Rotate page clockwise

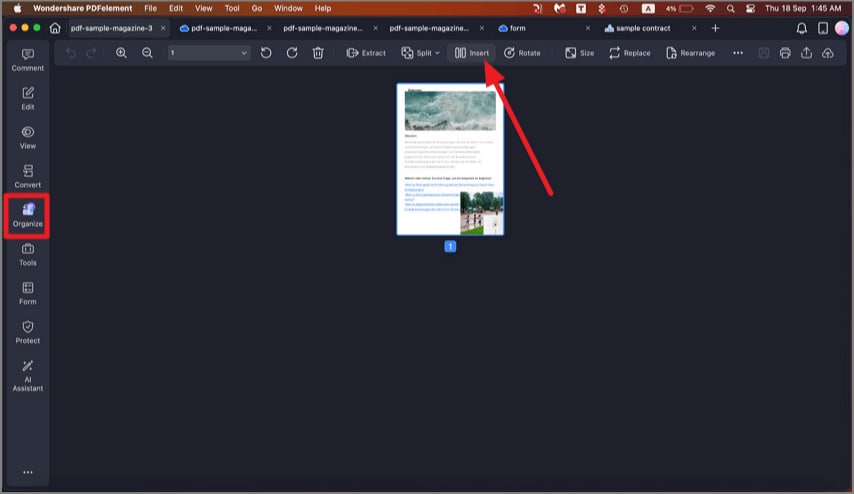click(x=292, y=53)
